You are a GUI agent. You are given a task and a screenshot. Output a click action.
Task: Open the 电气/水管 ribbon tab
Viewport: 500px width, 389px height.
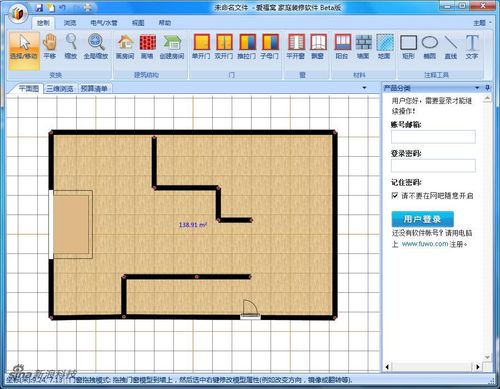click(104, 23)
